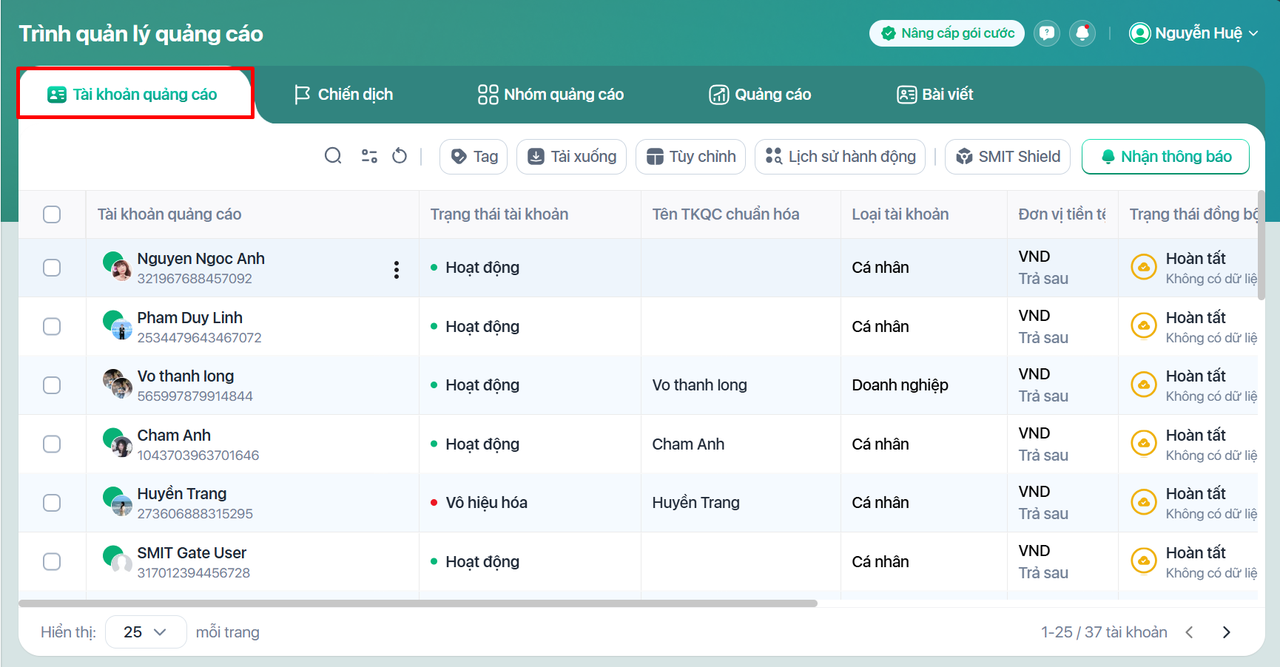The width and height of the screenshot is (1280, 667).
Task: Click the search magnifier icon
Action: tap(333, 156)
